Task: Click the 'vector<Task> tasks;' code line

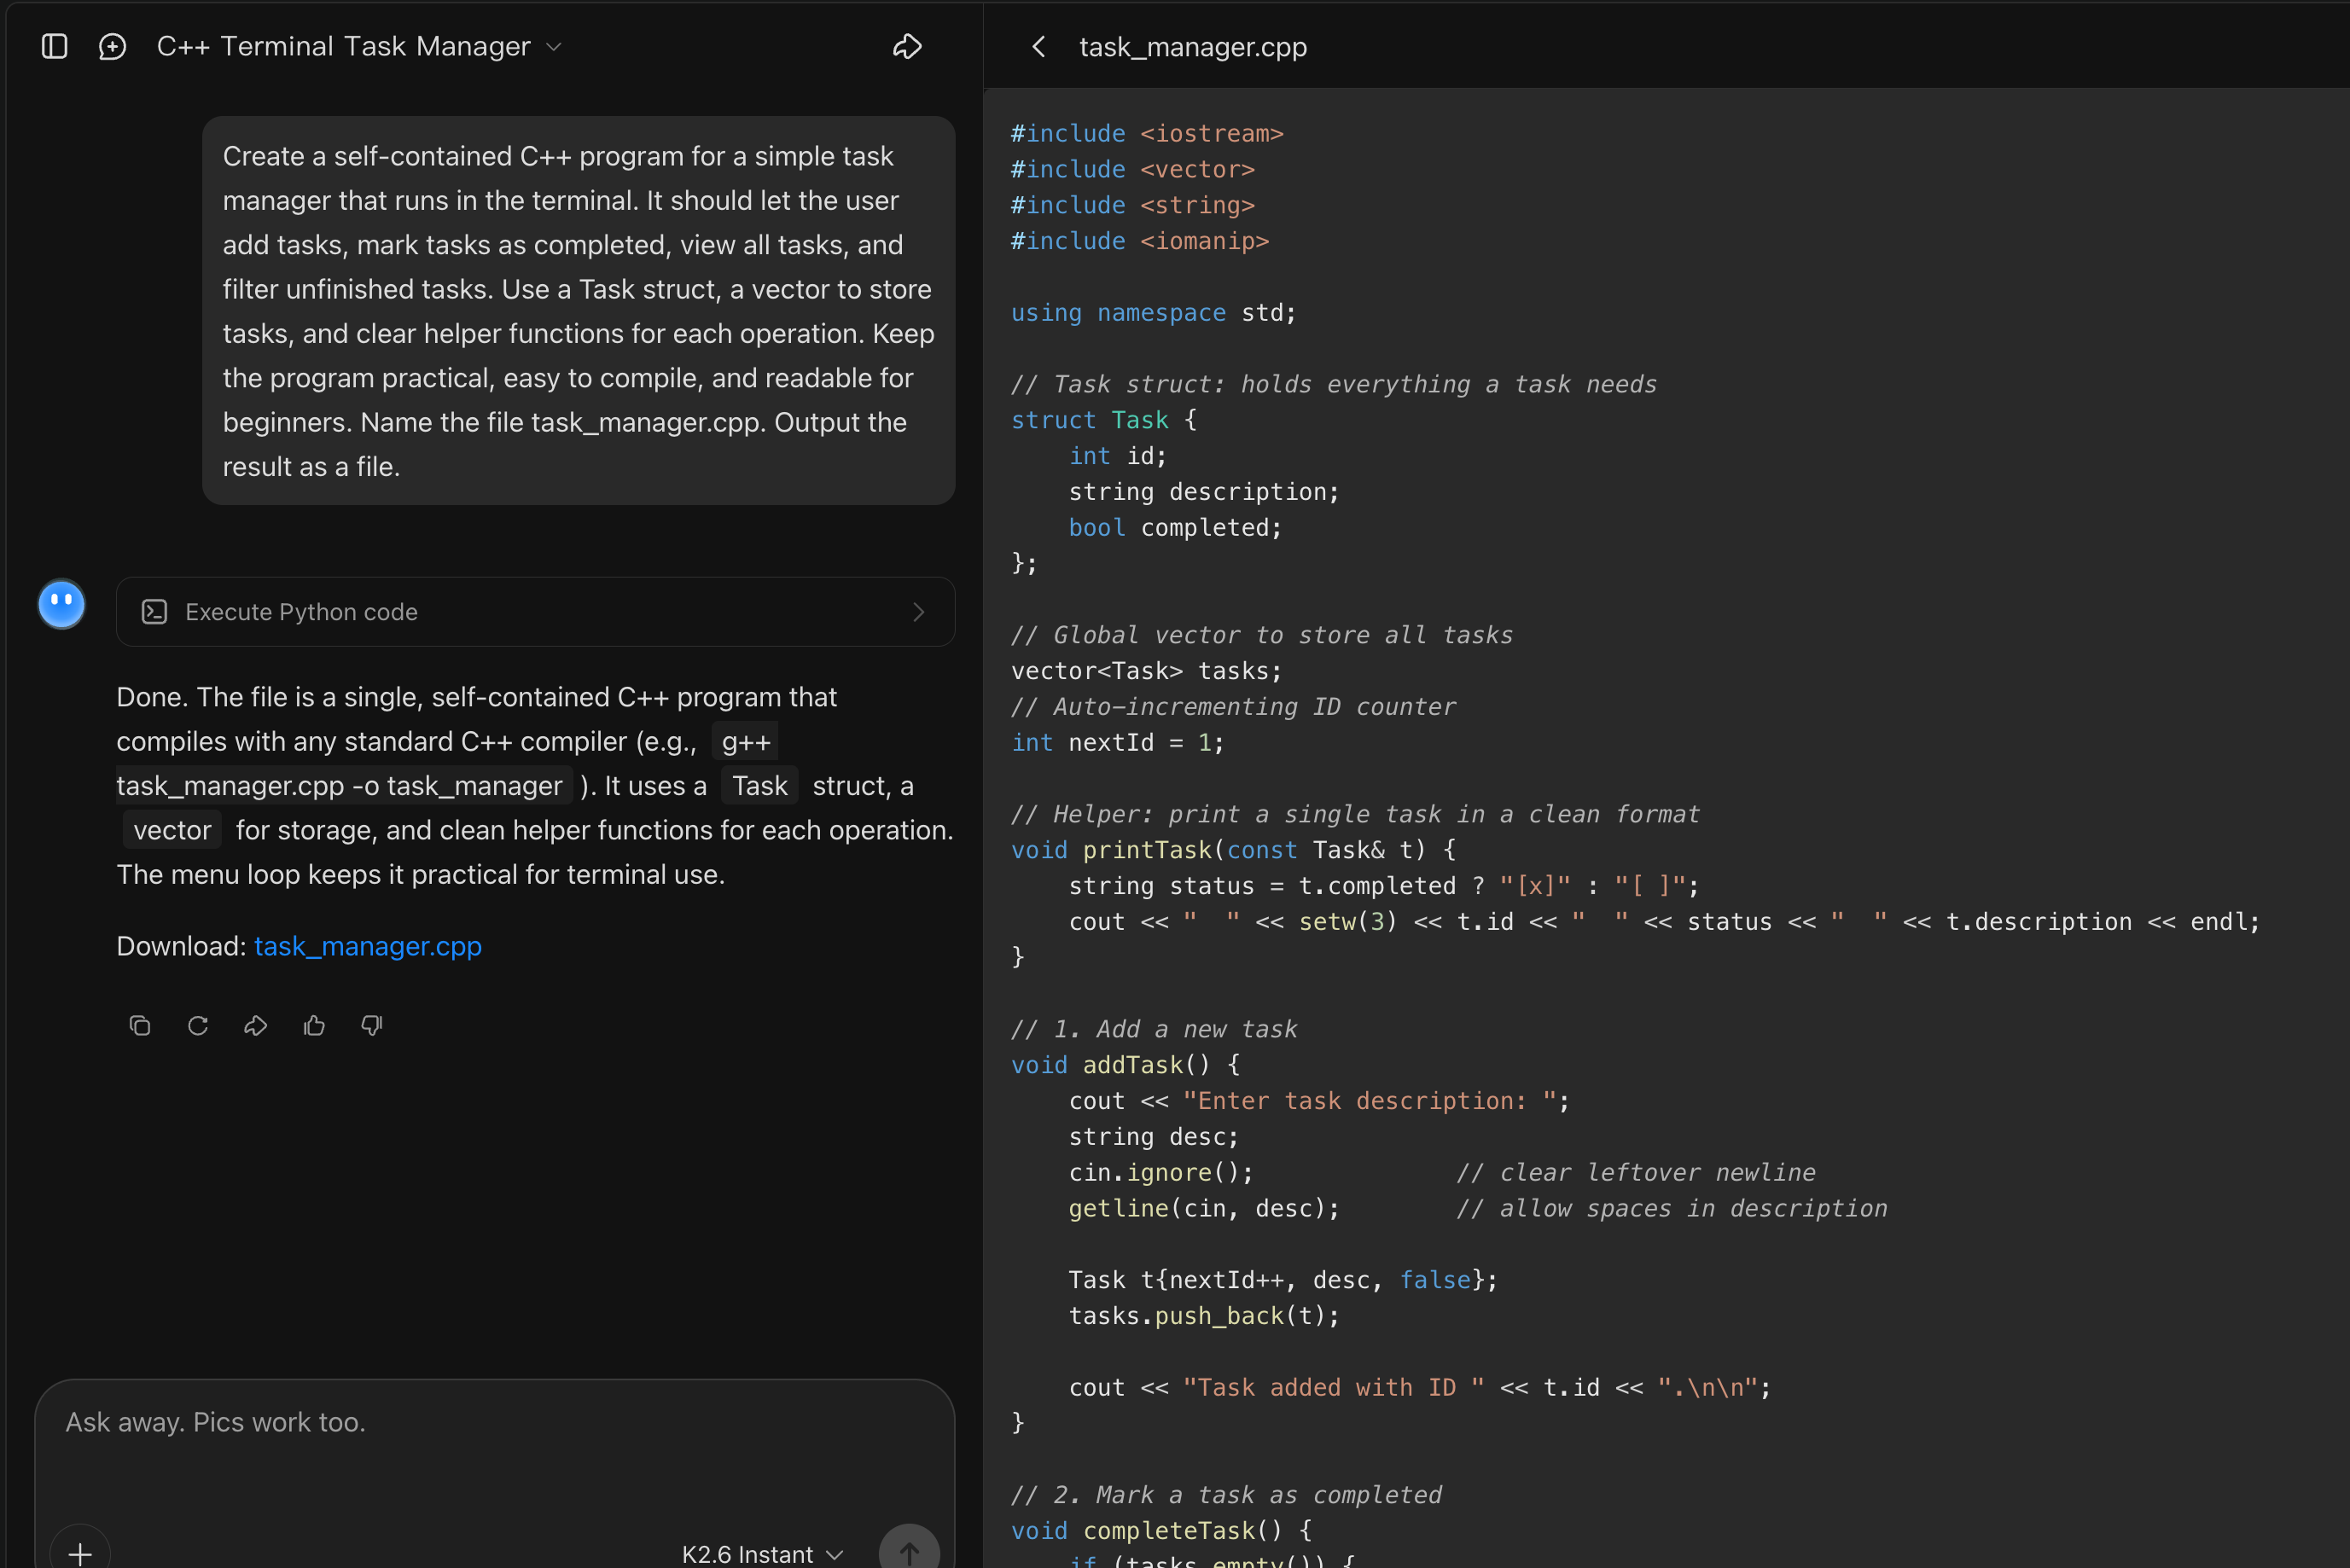Action: pyautogui.click(x=1146, y=671)
